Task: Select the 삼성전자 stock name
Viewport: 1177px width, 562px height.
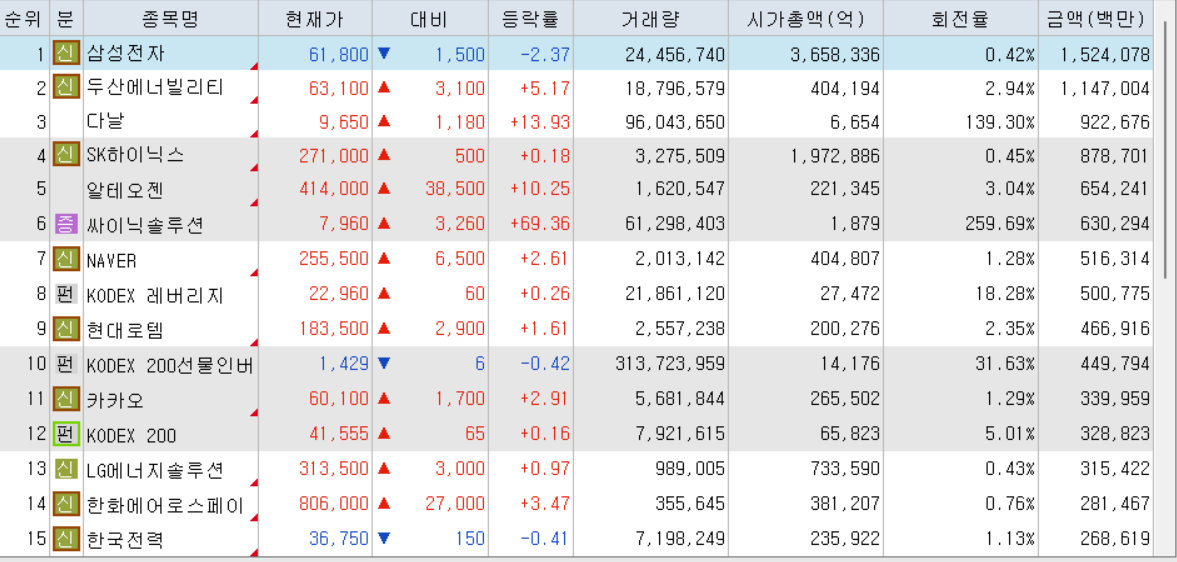Action: pos(125,54)
